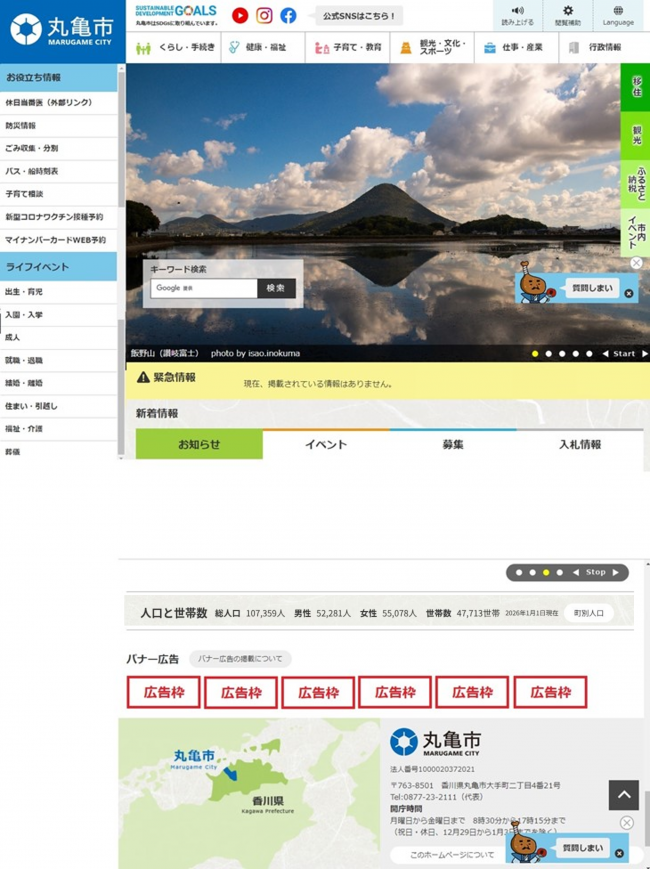
Task: Open the YouTube channel icon
Action: (x=240, y=16)
